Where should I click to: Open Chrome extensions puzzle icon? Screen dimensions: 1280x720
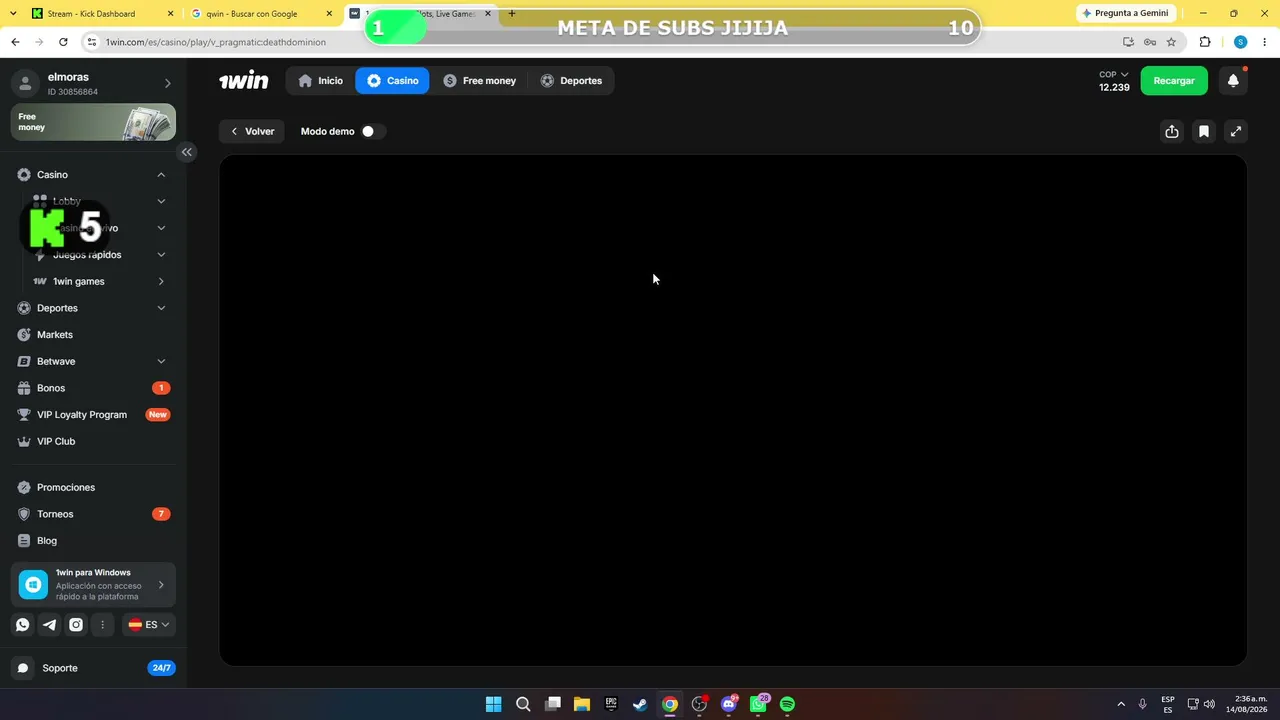(x=1204, y=42)
